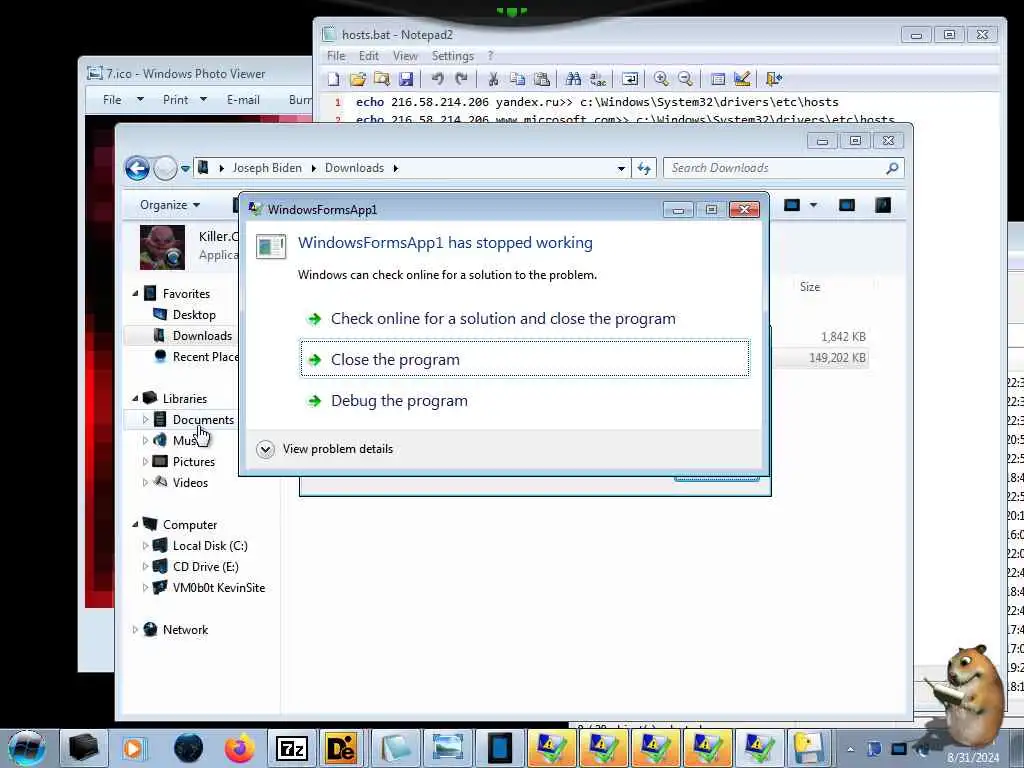Click the Replace icon in Notepad2 toolbar
The width and height of the screenshot is (1024, 768).
click(x=598, y=79)
